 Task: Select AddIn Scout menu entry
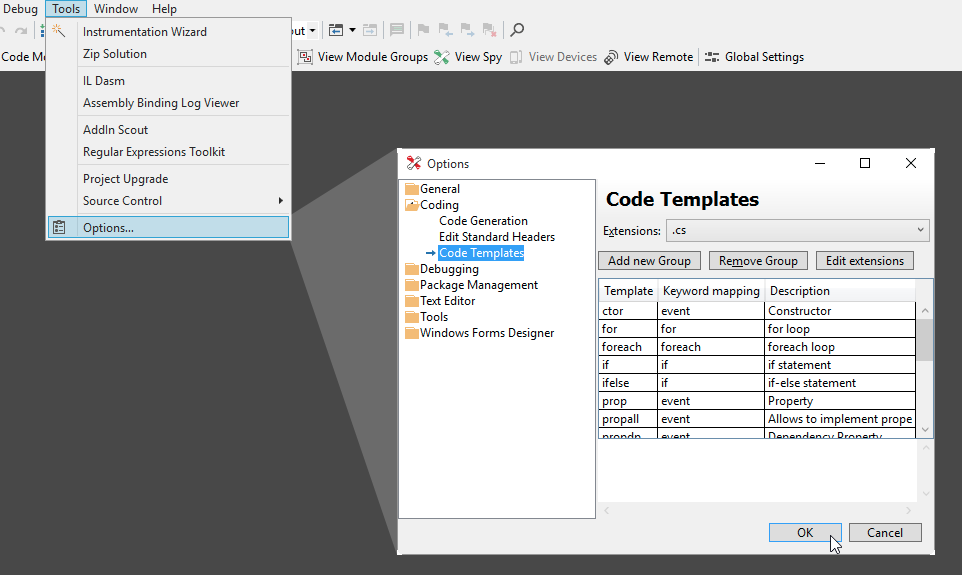tap(168, 129)
